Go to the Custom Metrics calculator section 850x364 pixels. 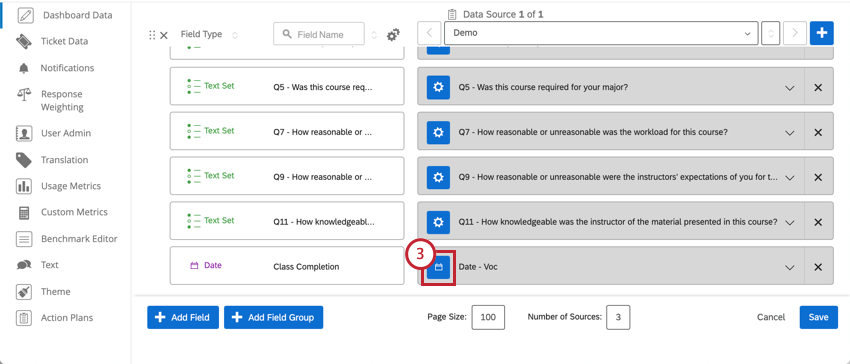point(62,212)
